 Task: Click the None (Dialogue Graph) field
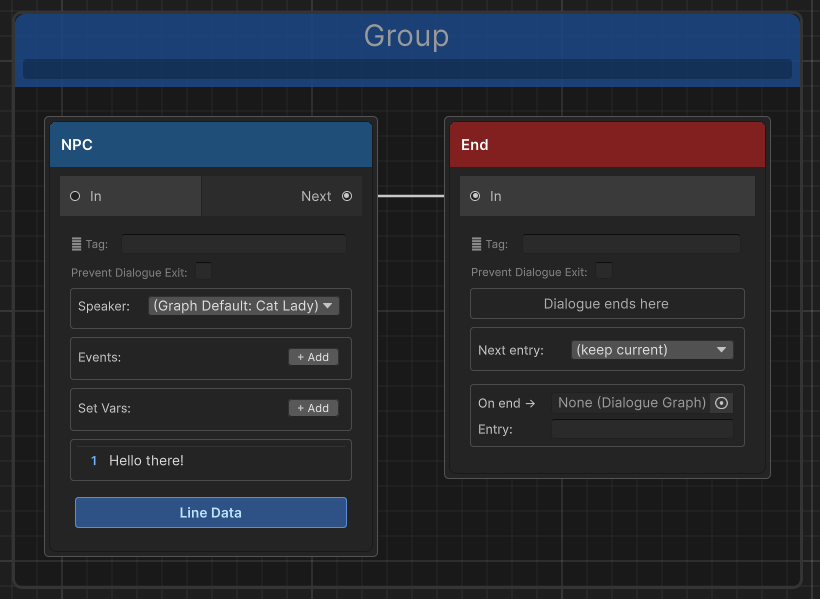(x=631, y=403)
